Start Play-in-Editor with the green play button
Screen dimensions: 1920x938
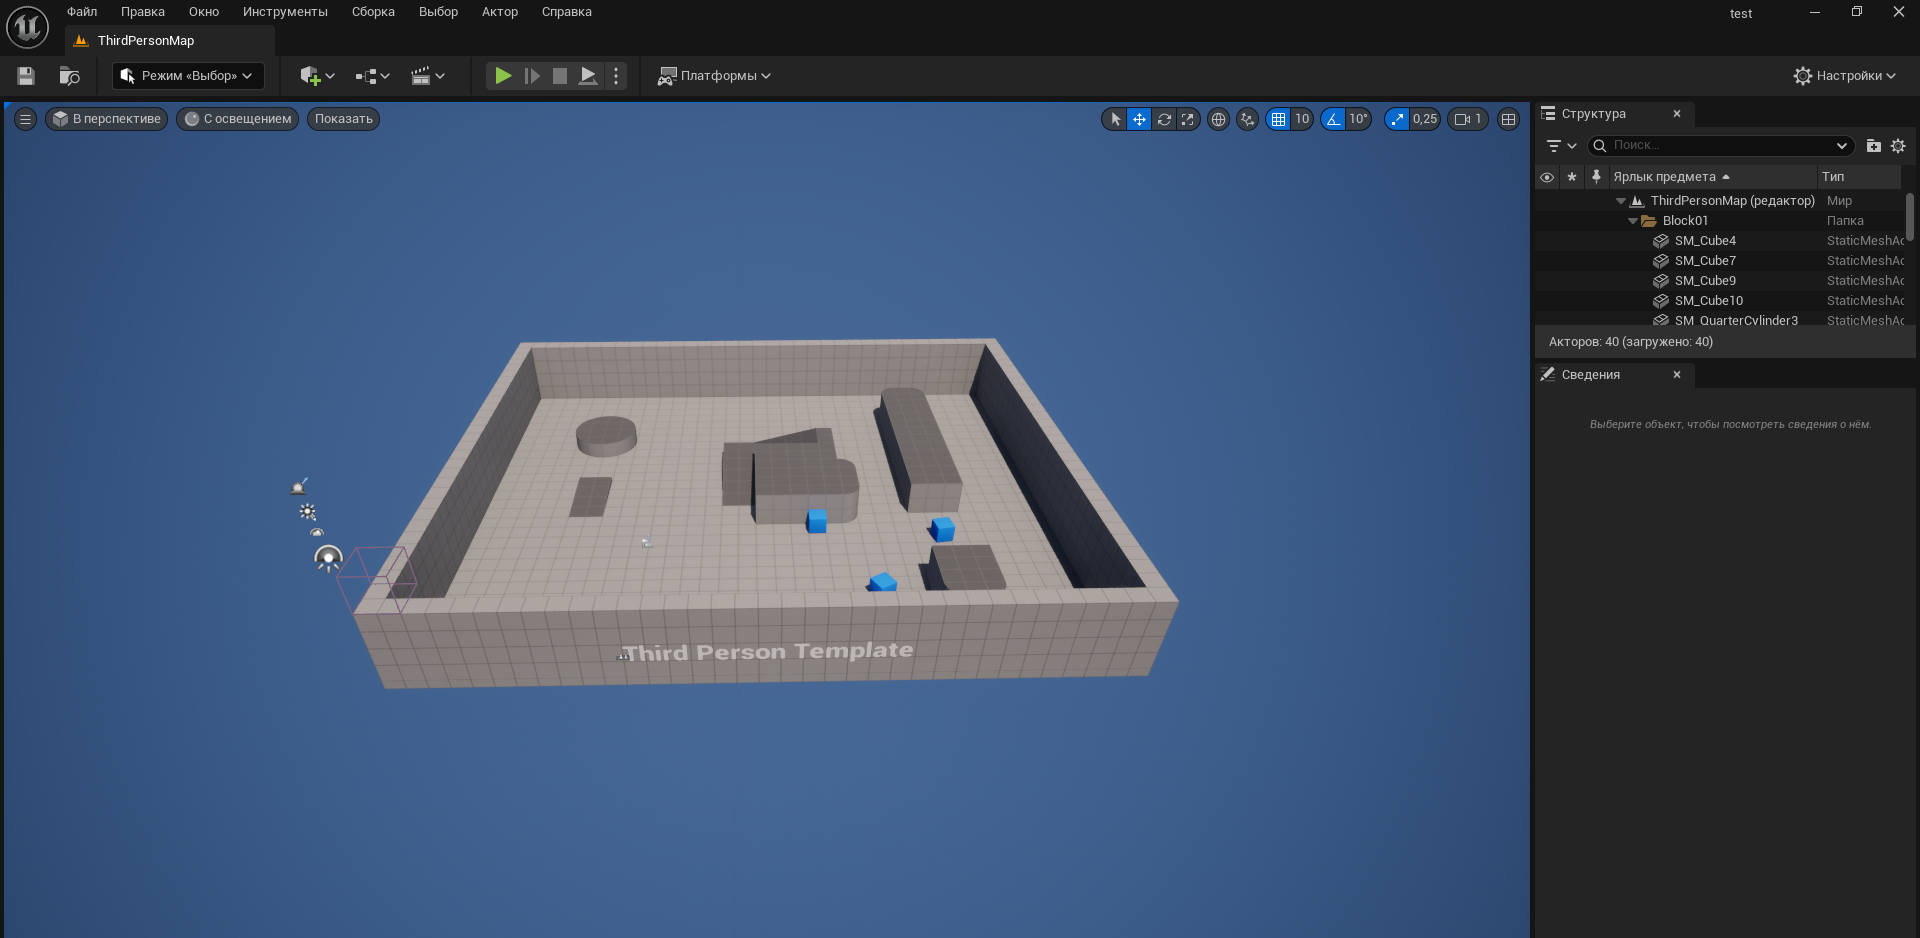pos(503,76)
